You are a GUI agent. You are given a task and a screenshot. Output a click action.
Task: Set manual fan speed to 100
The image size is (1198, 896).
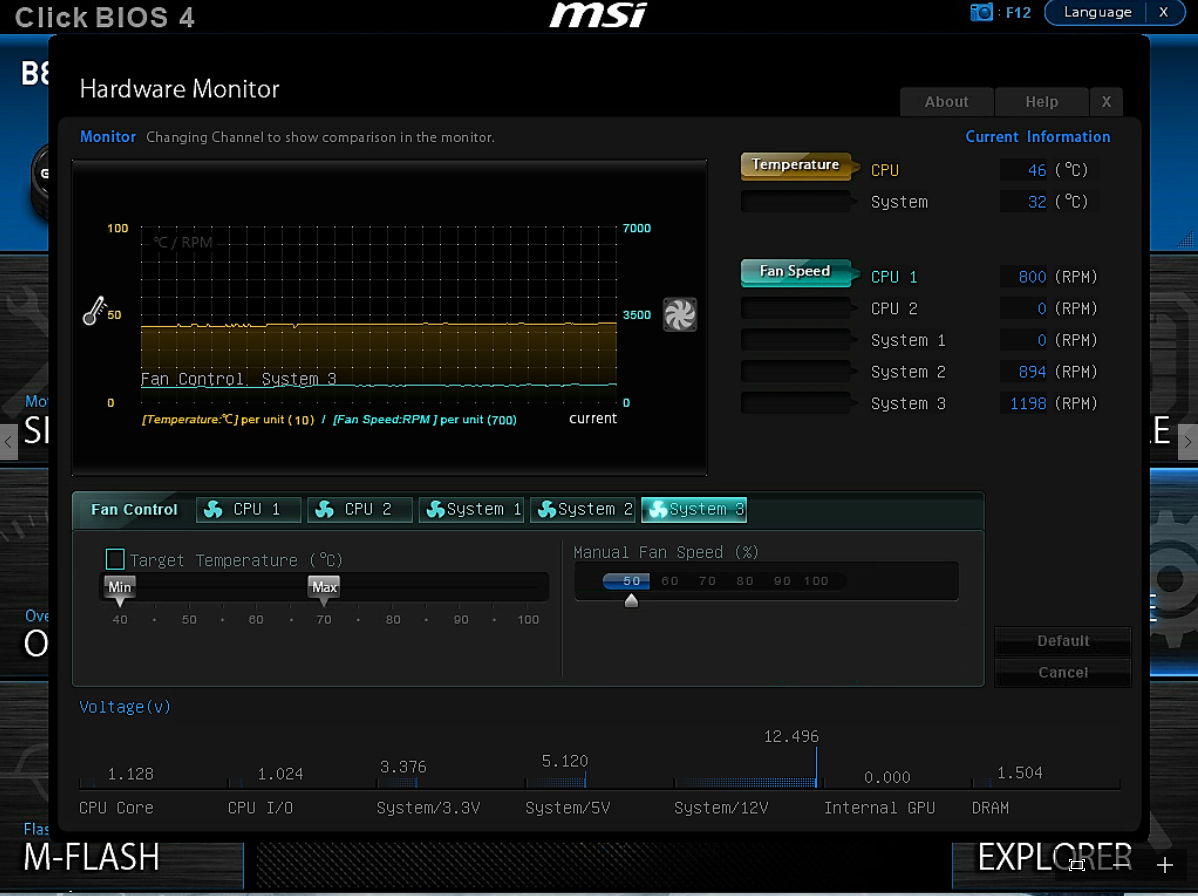pos(816,581)
